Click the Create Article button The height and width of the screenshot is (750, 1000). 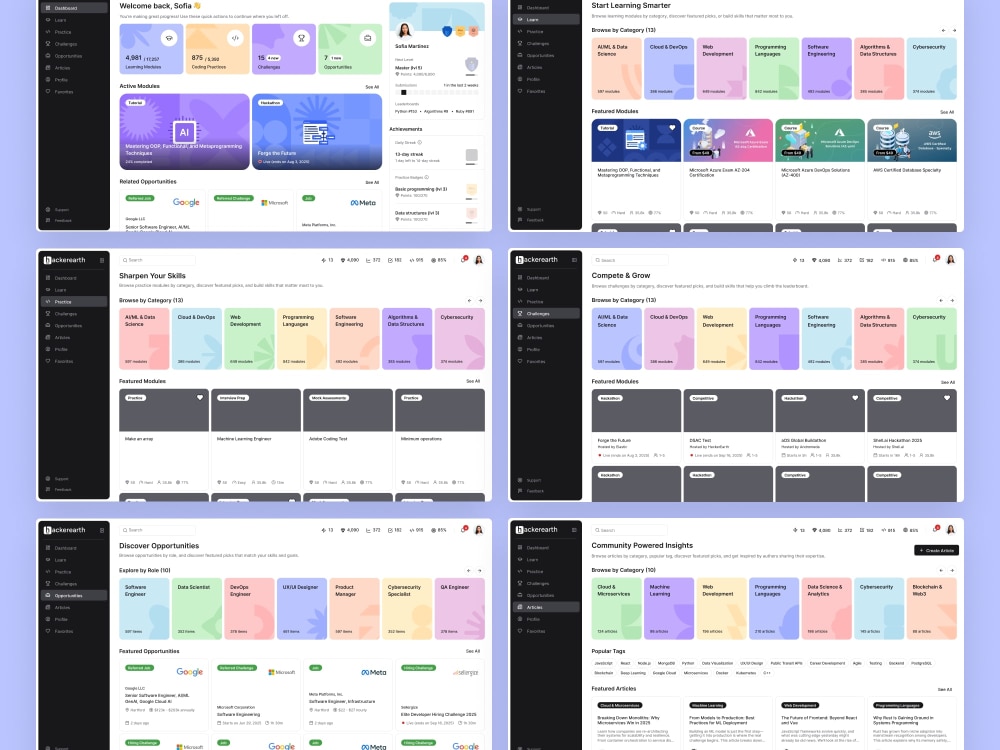936,550
